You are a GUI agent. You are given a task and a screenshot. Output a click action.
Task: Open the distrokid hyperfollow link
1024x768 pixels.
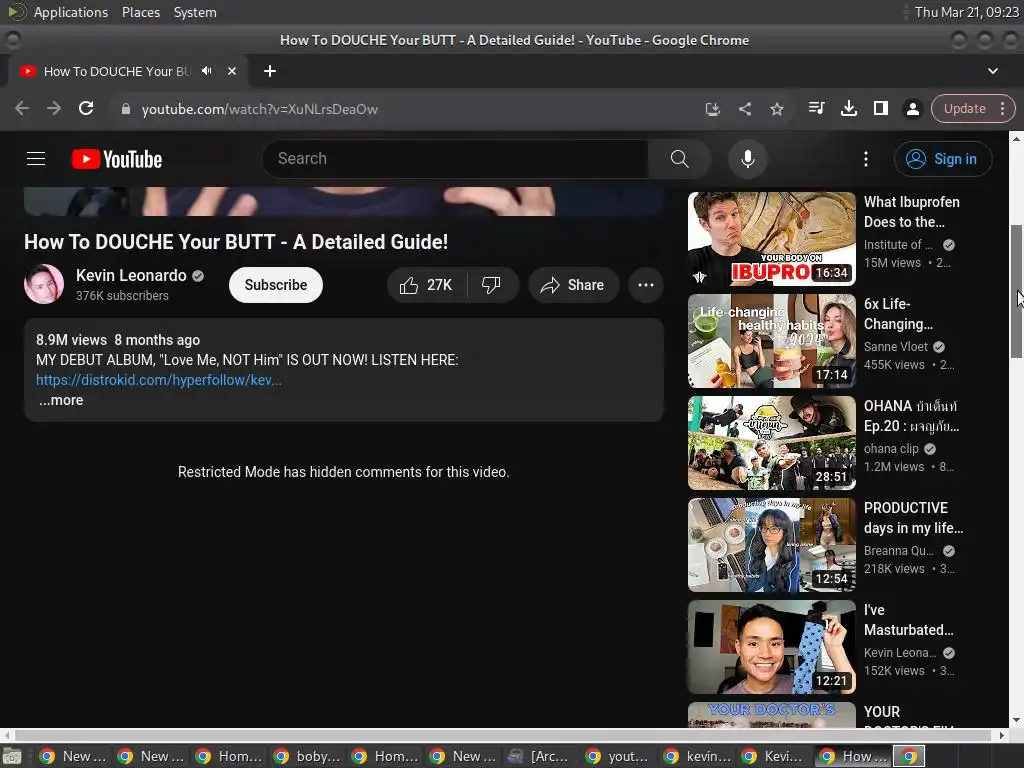[x=159, y=380]
